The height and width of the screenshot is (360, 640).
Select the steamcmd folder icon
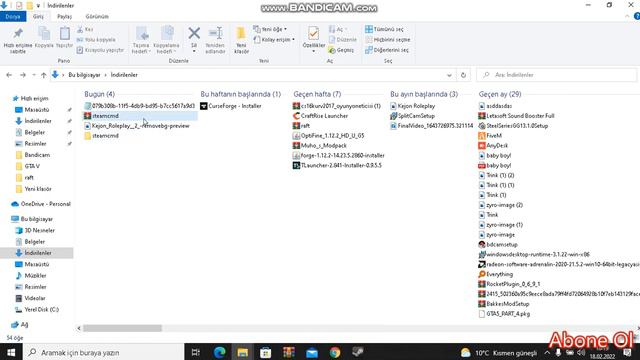[x=87, y=136]
